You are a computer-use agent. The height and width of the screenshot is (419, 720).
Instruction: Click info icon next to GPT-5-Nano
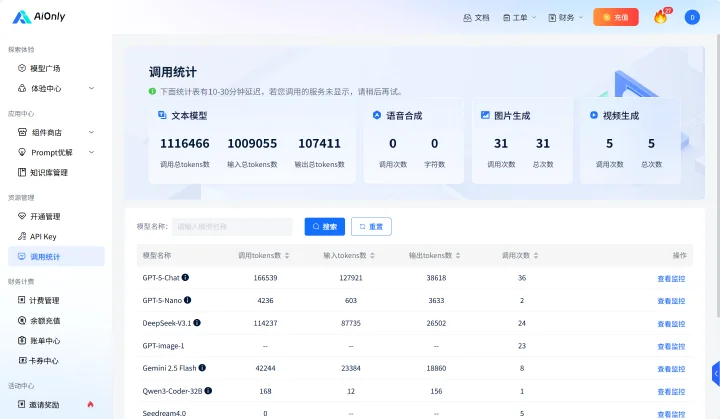pyautogui.click(x=187, y=300)
